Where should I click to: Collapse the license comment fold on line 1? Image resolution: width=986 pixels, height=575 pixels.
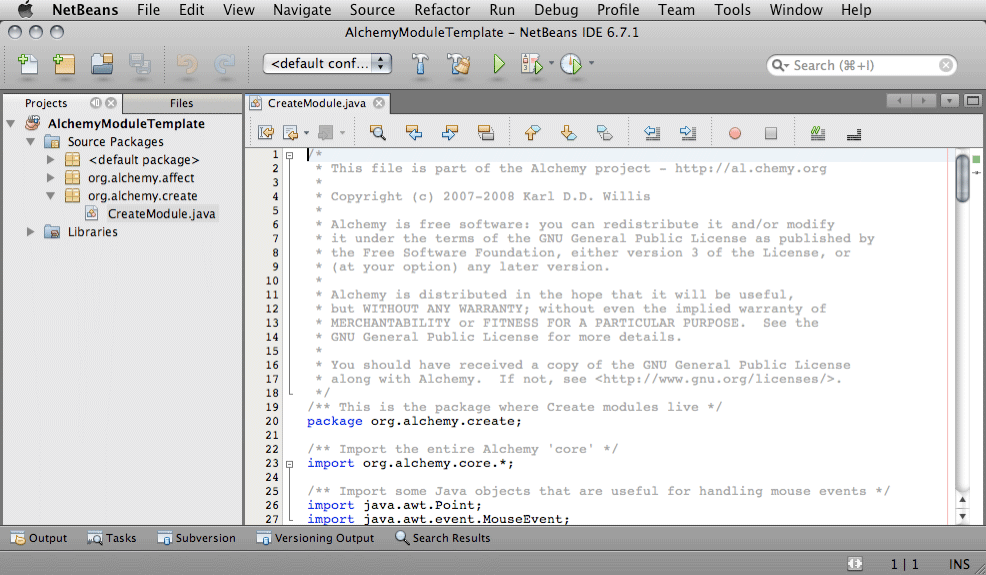(289, 155)
